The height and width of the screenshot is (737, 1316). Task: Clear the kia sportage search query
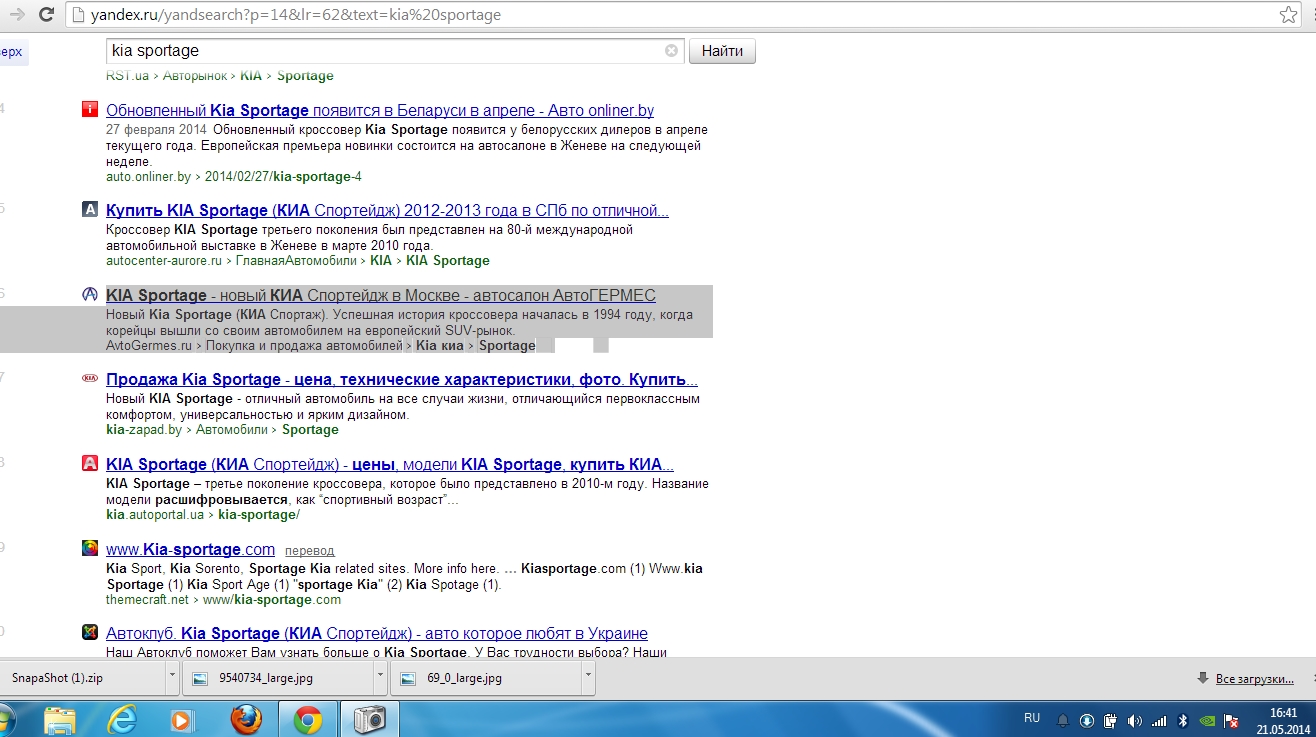coord(671,51)
